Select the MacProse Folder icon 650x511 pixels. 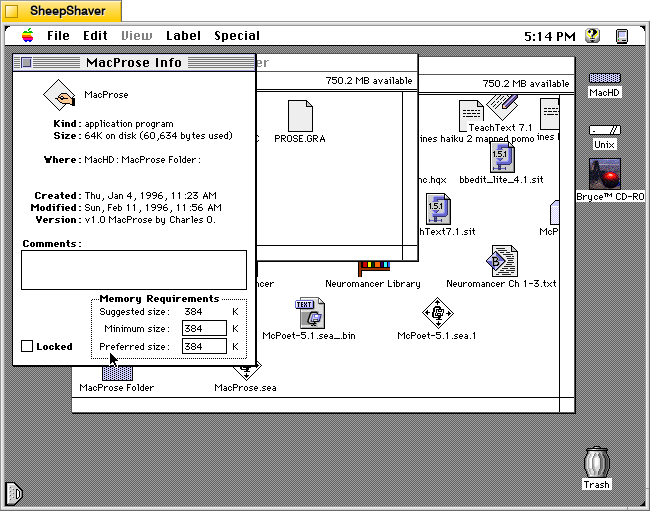click(x=117, y=373)
